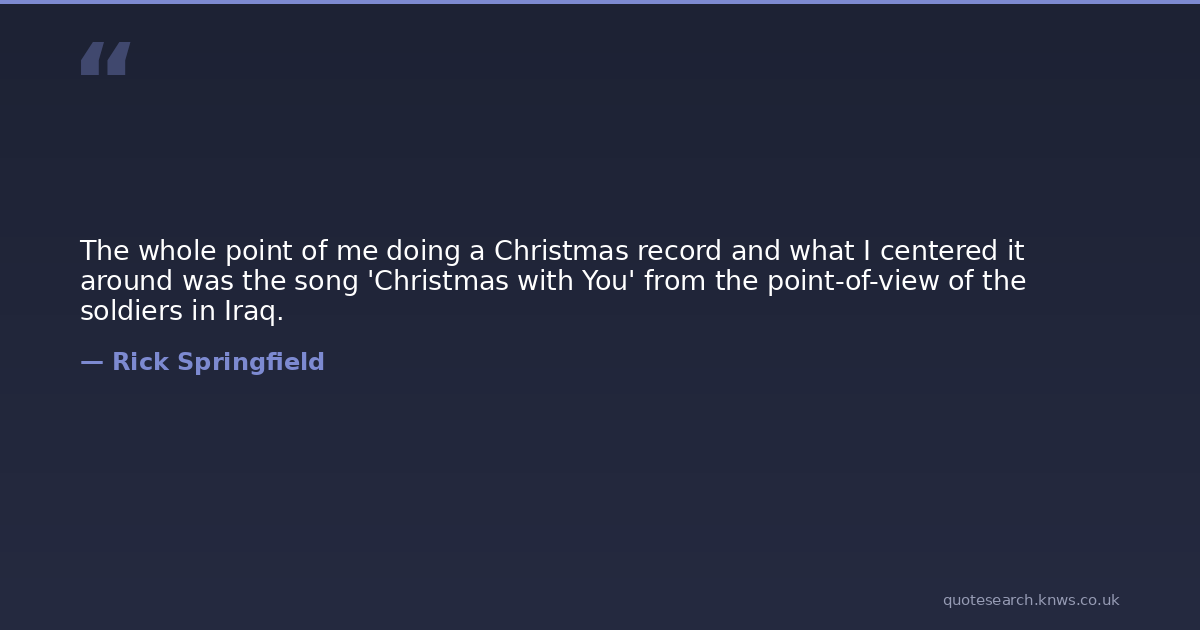Click the large quotation mark icon
The height and width of the screenshot is (630, 1200).
[x=105, y=59]
